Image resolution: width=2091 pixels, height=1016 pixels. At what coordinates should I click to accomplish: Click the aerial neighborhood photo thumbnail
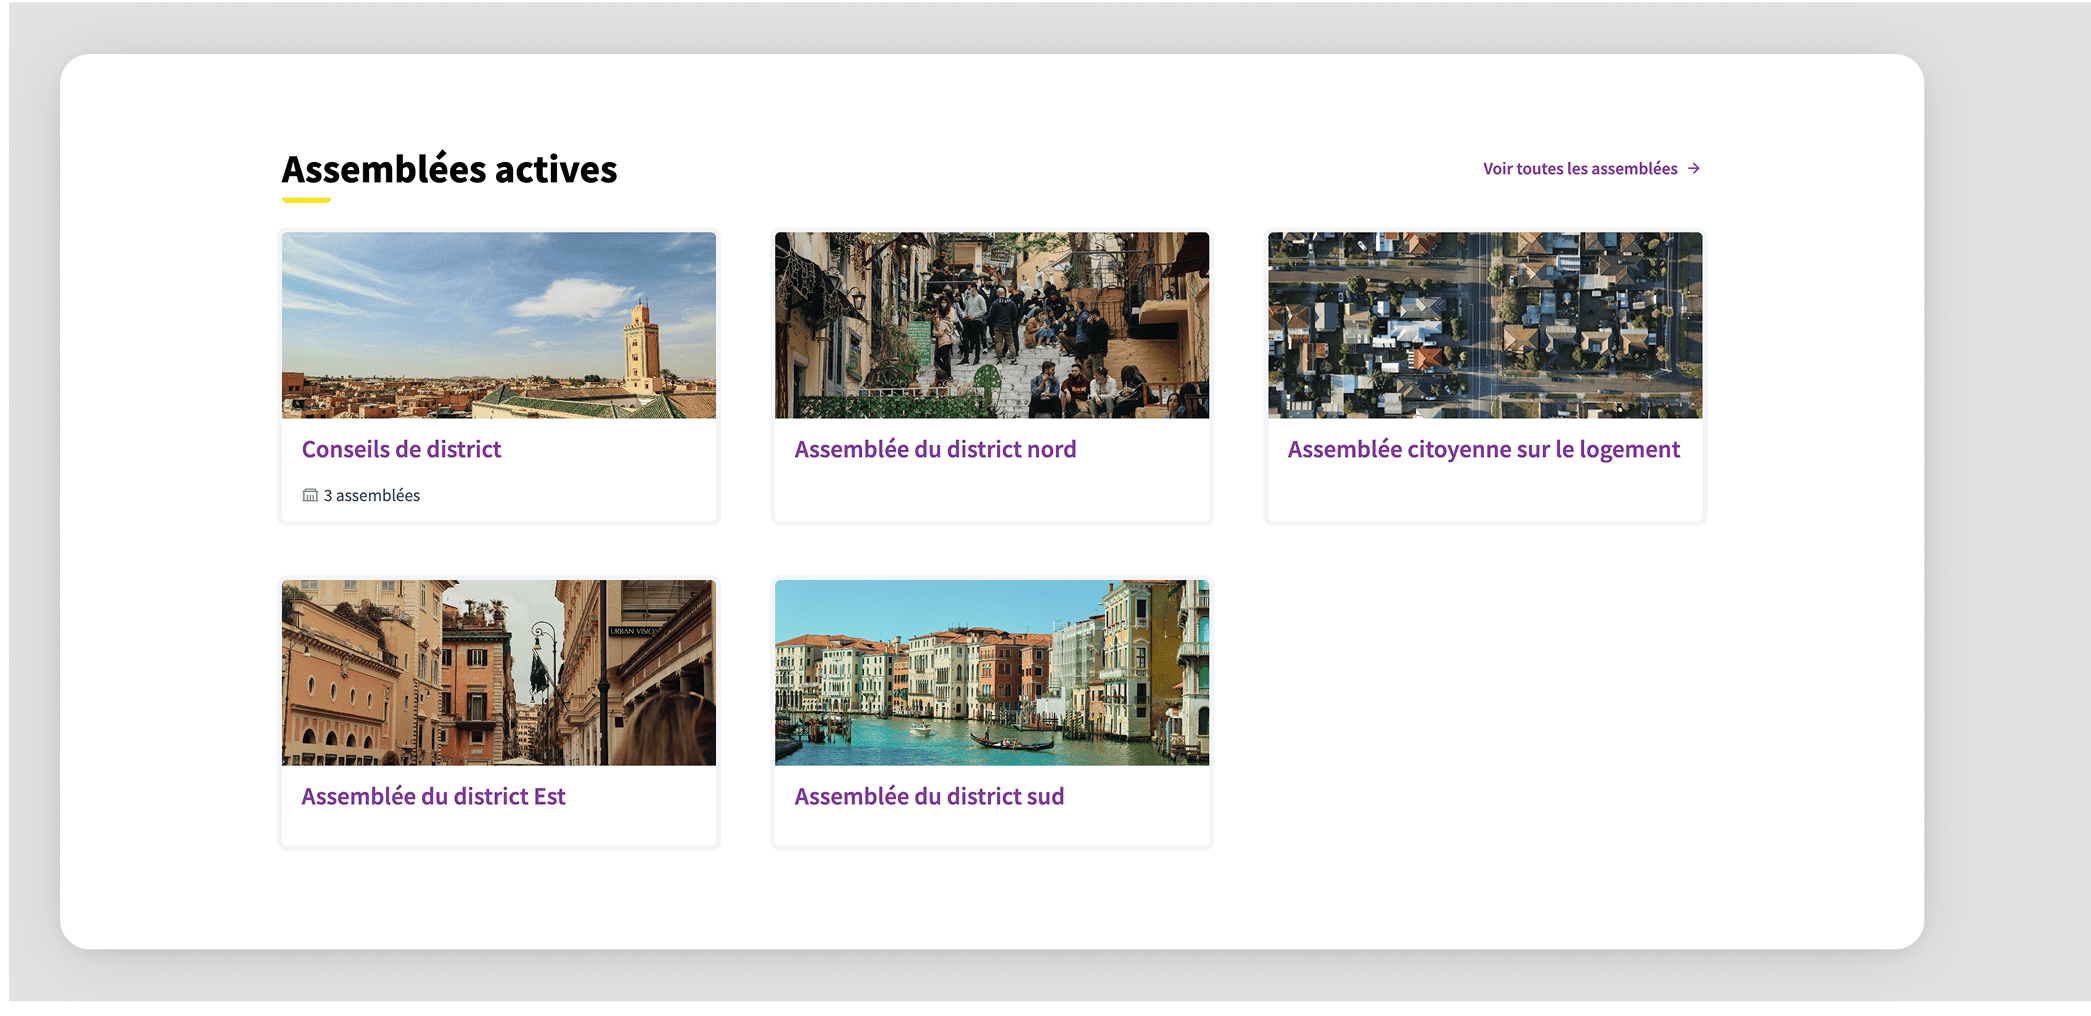(1485, 325)
